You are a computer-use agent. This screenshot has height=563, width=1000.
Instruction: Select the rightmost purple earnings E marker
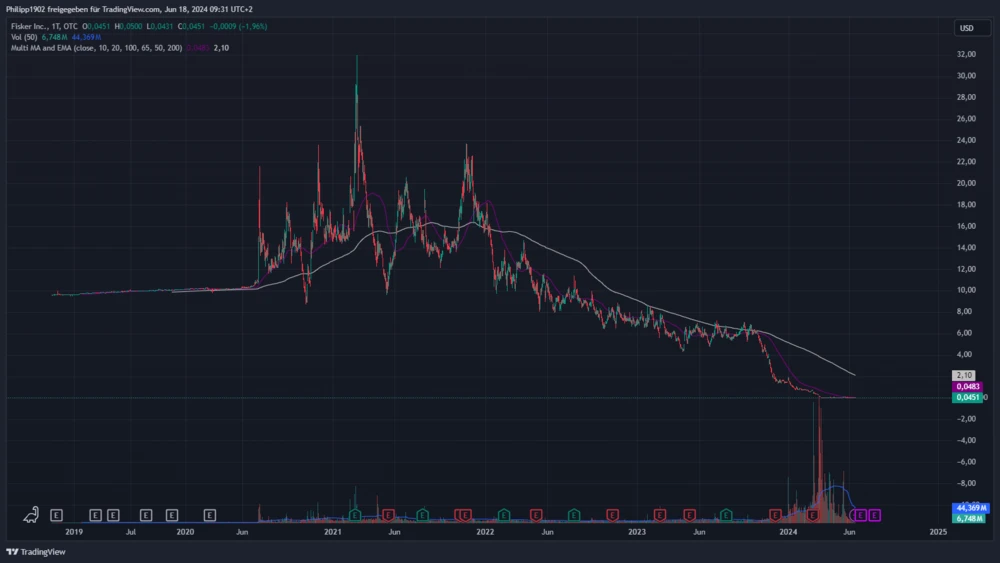coord(875,515)
